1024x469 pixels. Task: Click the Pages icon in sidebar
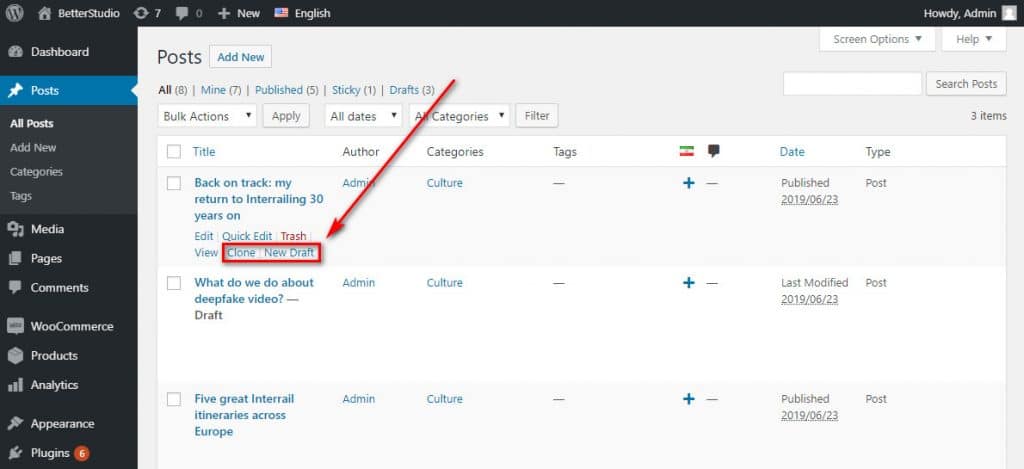[x=16, y=259]
